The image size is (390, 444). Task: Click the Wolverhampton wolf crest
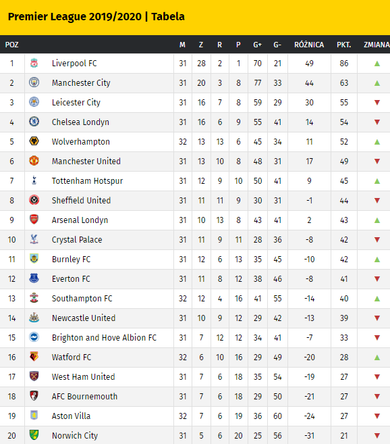(34, 141)
